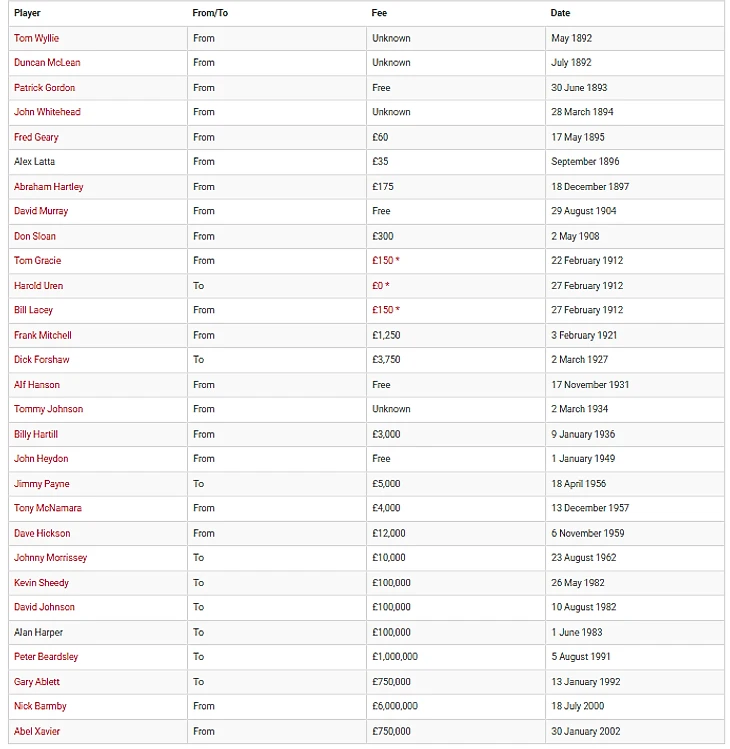Viewport: 730px width, 749px height.
Task: Click the £0 * fee link for Harold Uren
Action: (x=381, y=286)
